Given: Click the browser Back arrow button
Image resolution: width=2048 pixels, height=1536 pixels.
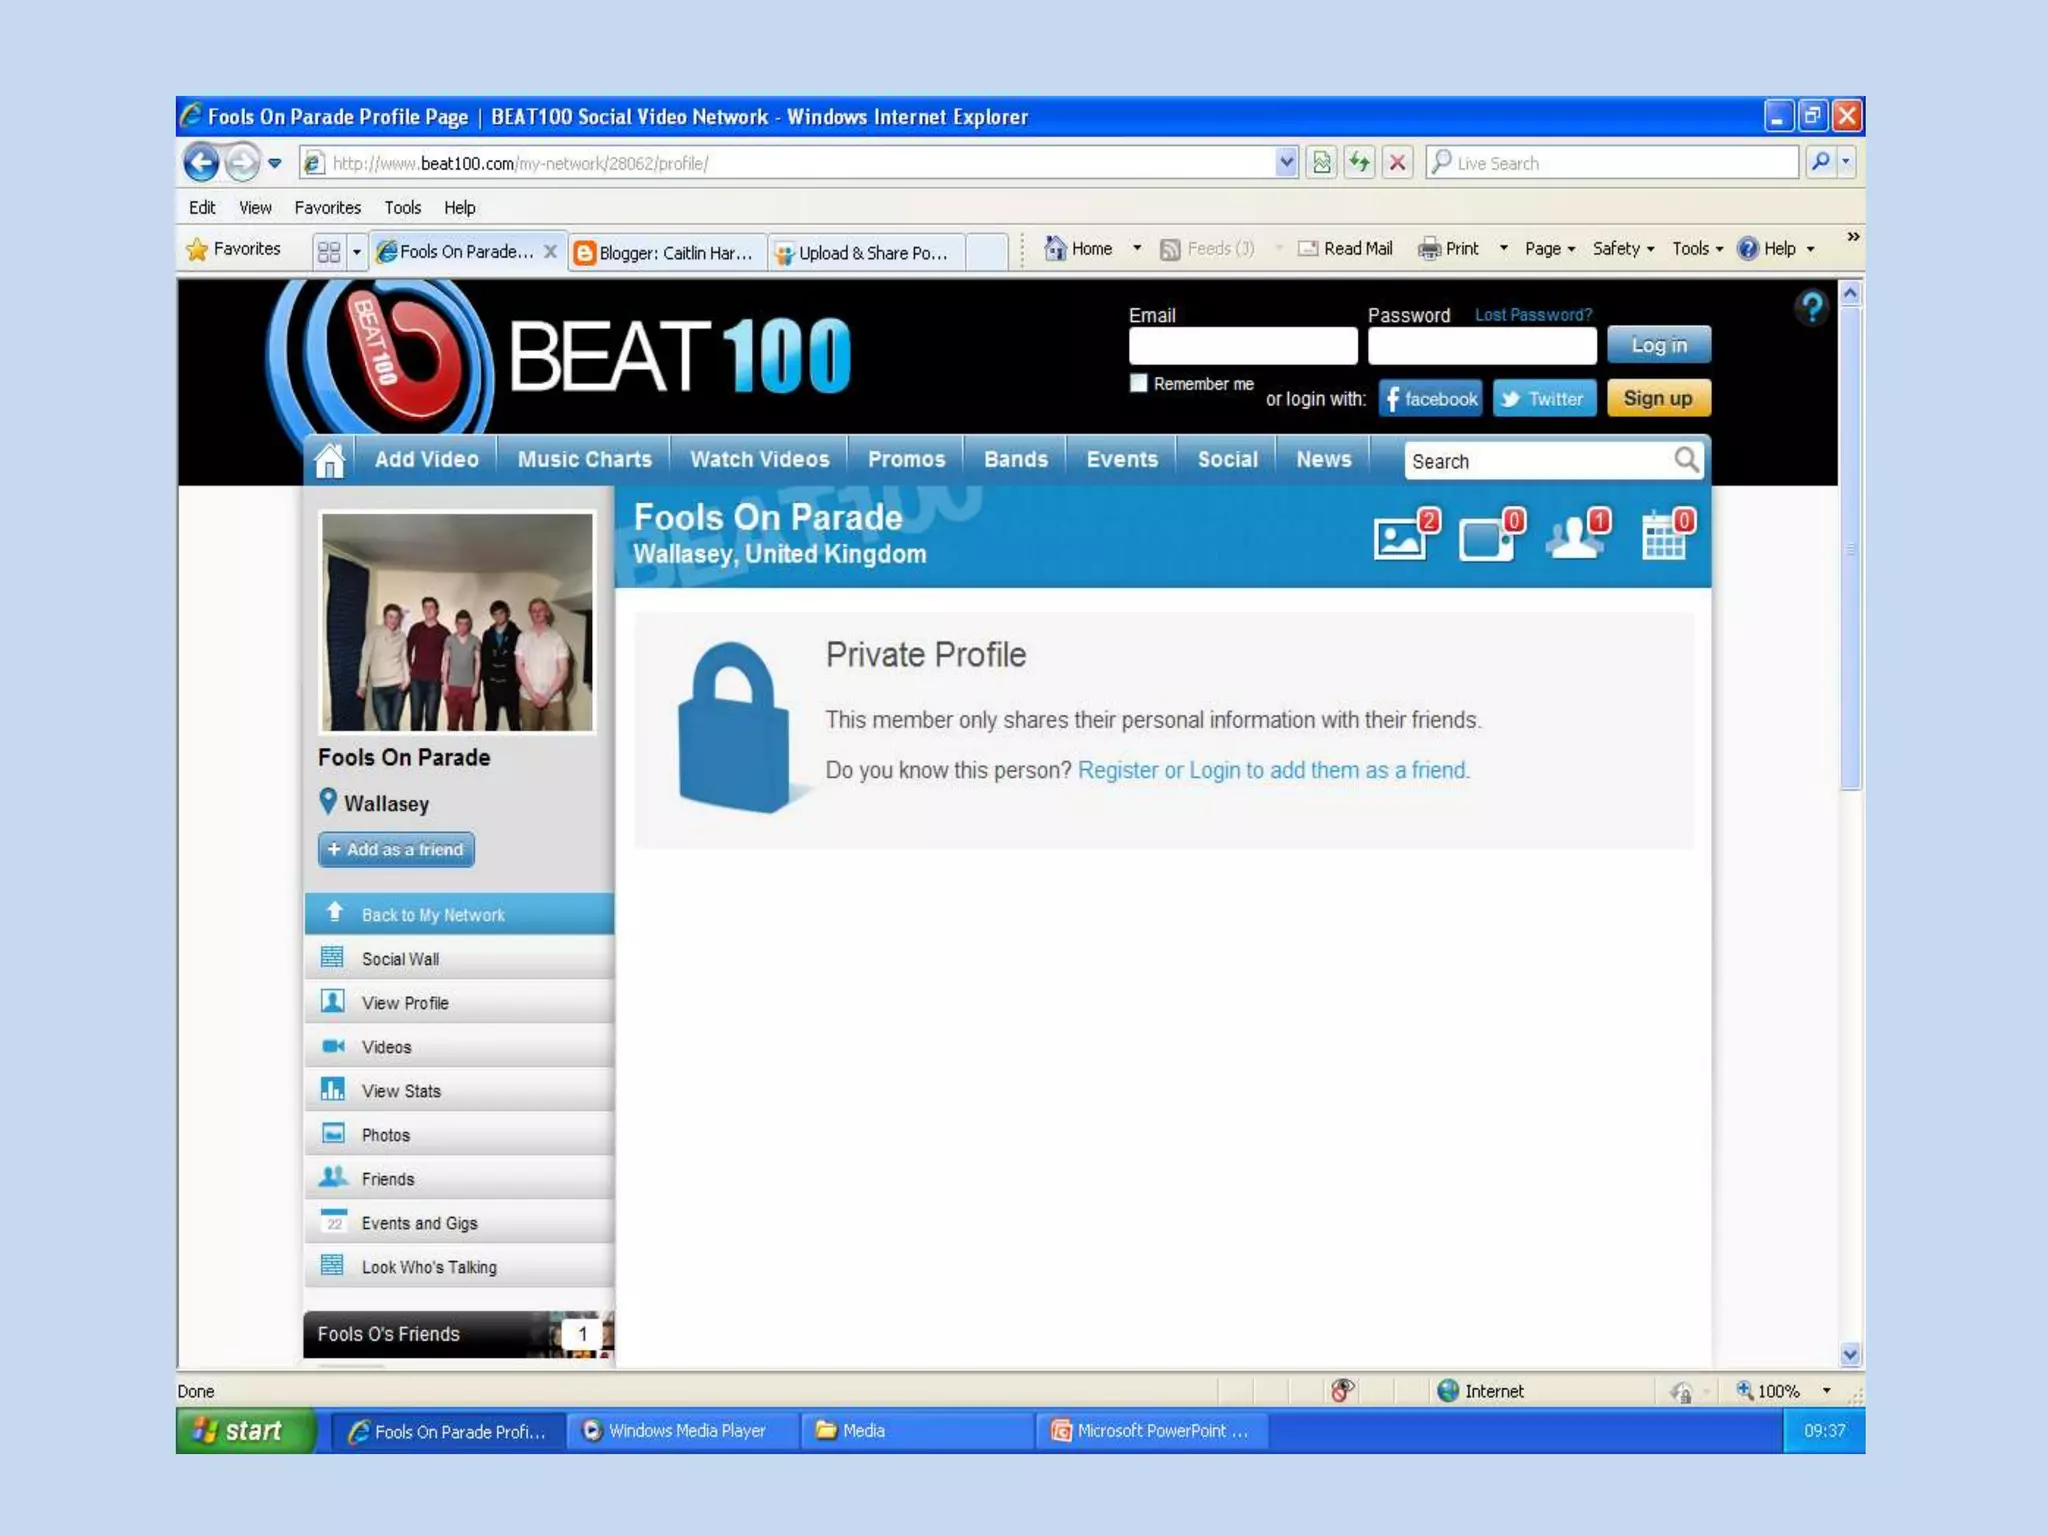Looking at the screenshot, I should click(201, 163).
